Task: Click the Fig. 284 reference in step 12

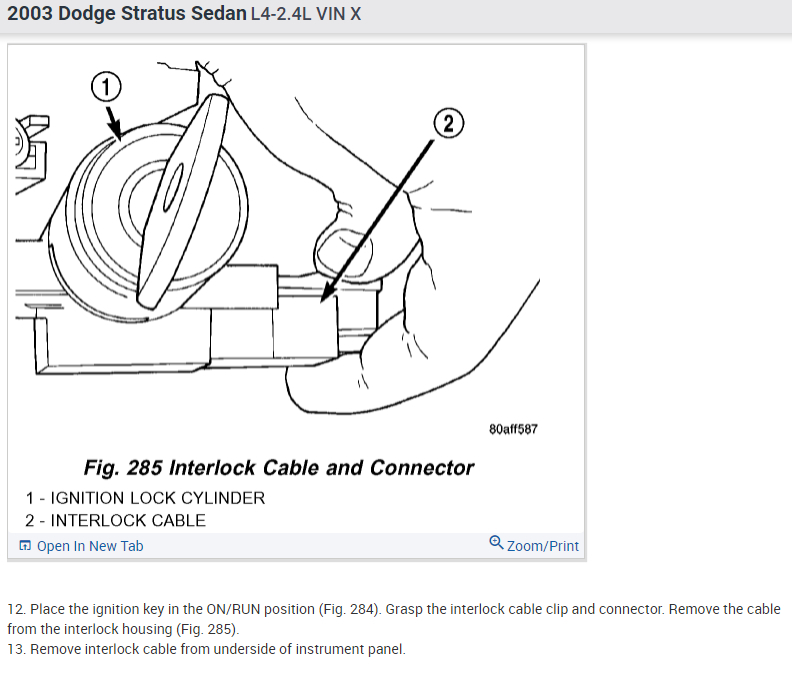Action: [x=349, y=609]
